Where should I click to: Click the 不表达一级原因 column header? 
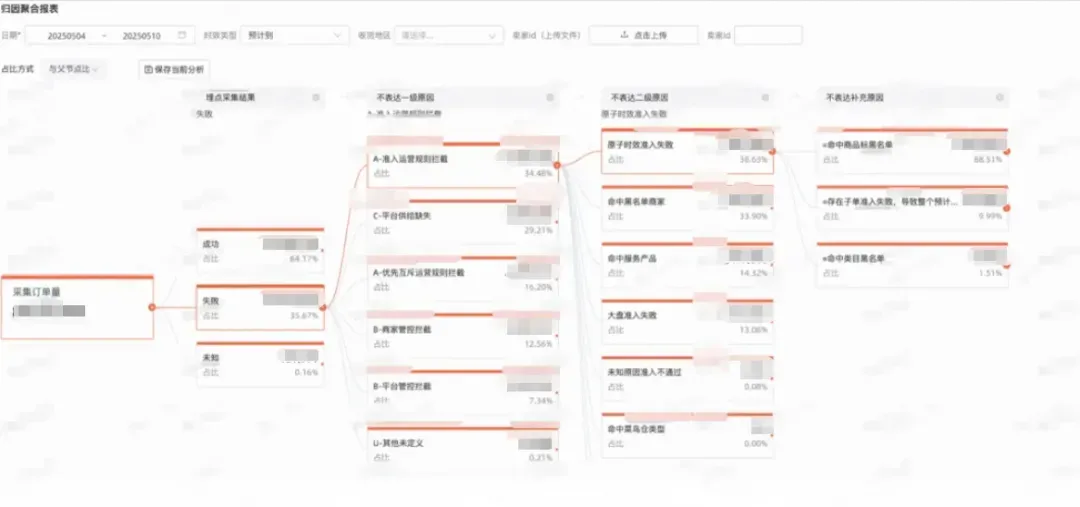pyautogui.click(x=462, y=98)
